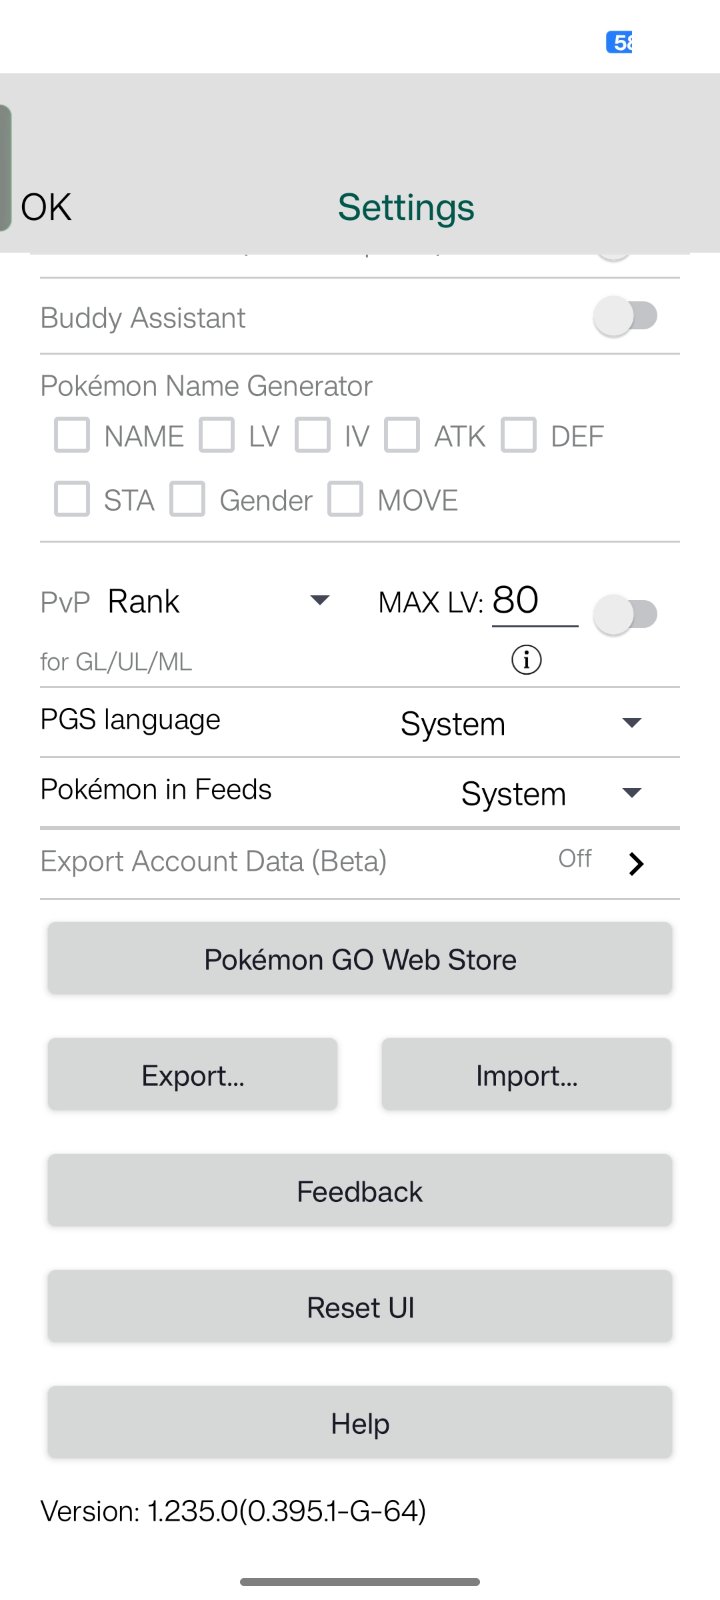
Task: Open the Feedback form
Action: click(x=360, y=1191)
